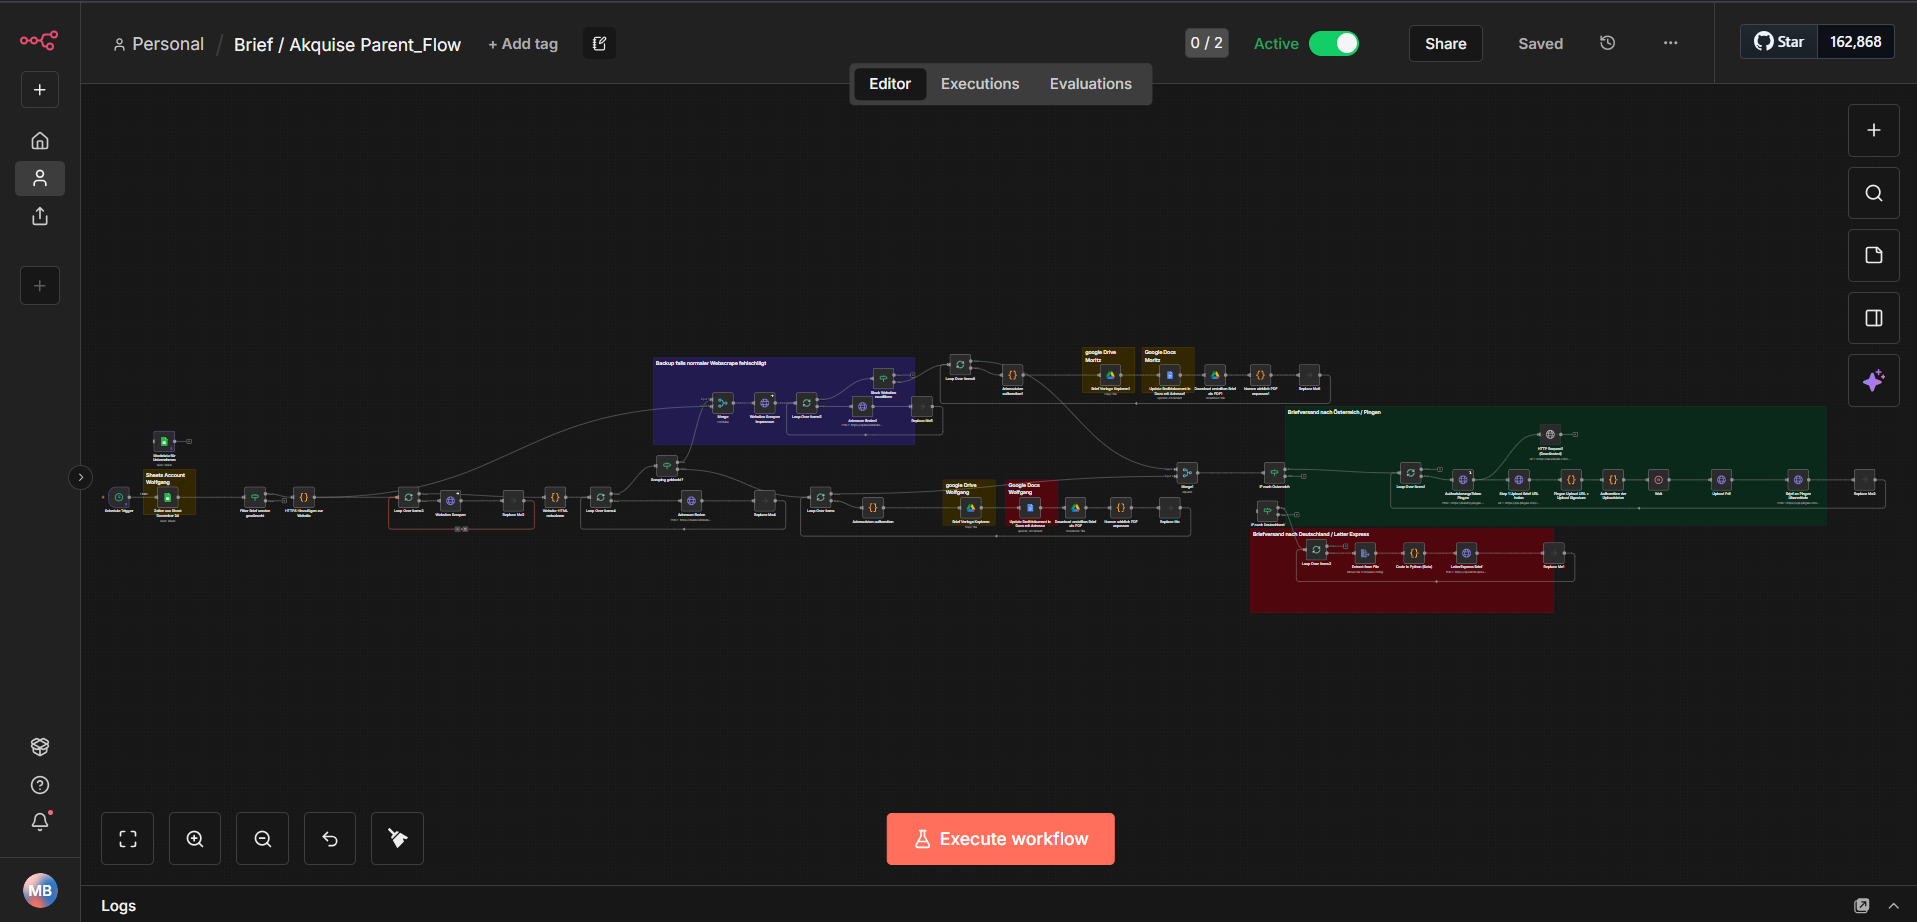Click the Share button
The height and width of the screenshot is (922, 1917).
pyautogui.click(x=1445, y=43)
